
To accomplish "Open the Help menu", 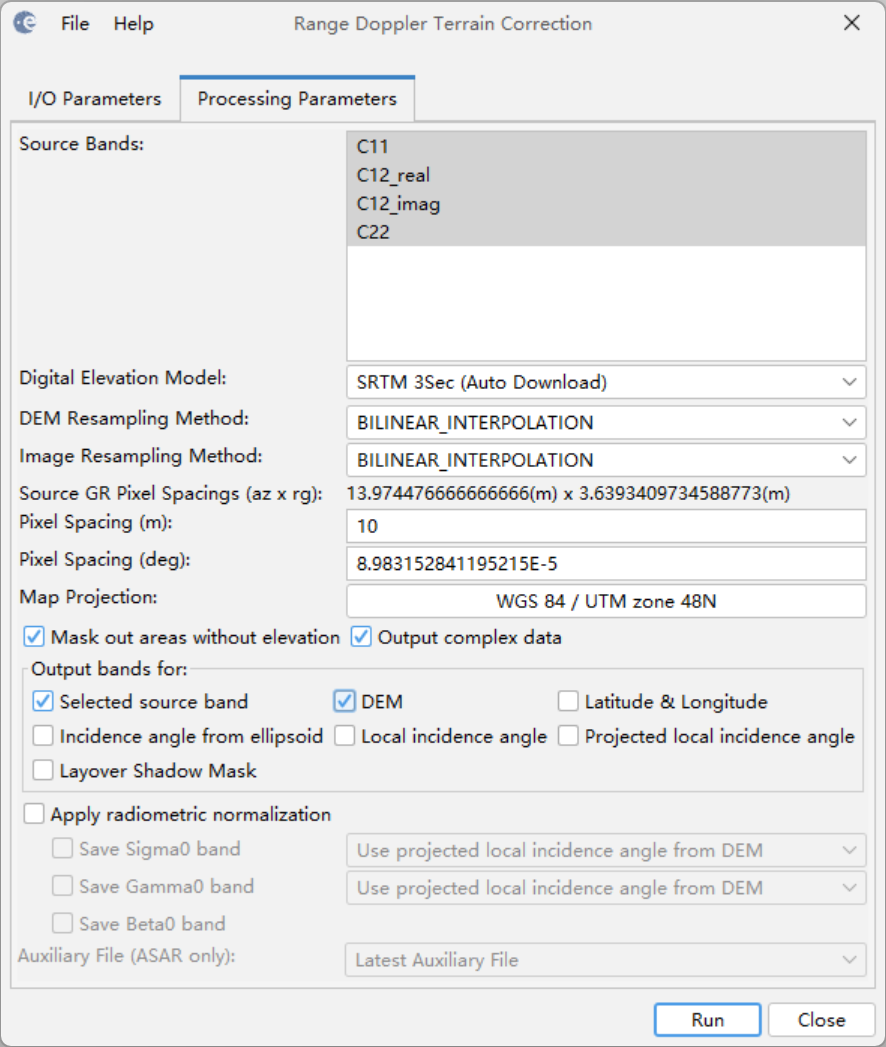I will coord(133,23).
